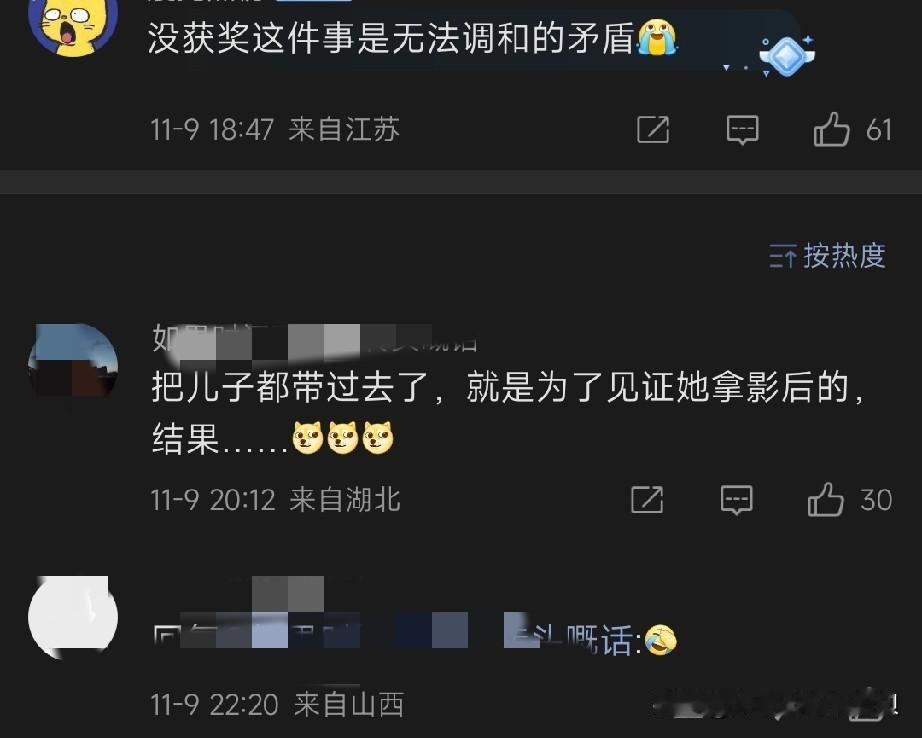The image size is (922, 738).
Task: Tap the blue diamond badge decoration
Action: [787, 55]
